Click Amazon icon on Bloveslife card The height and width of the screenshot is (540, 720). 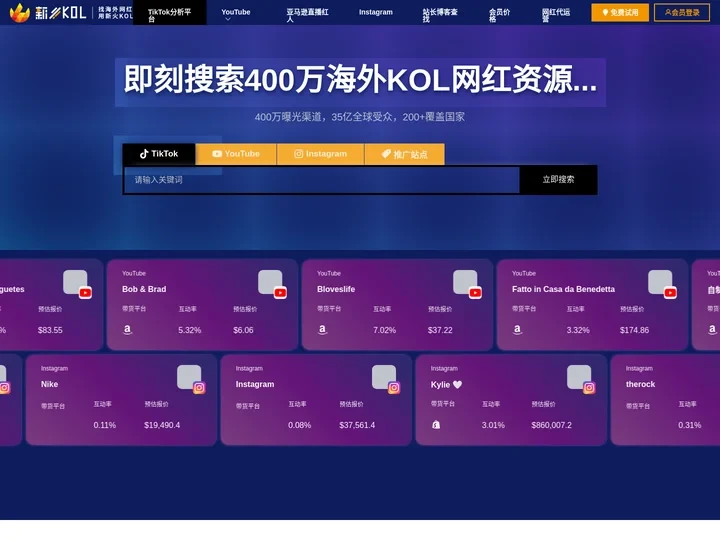[x=323, y=329]
